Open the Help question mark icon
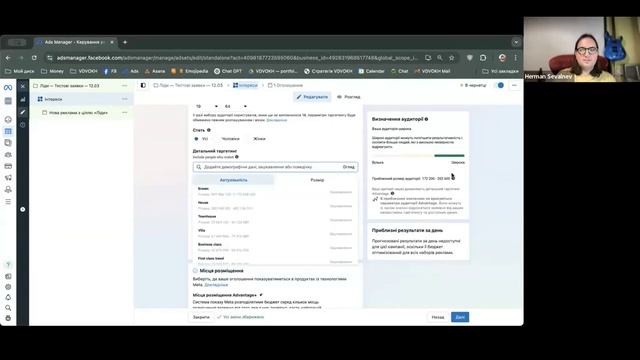Viewport: 640px width, 360px height. (x=8, y=265)
